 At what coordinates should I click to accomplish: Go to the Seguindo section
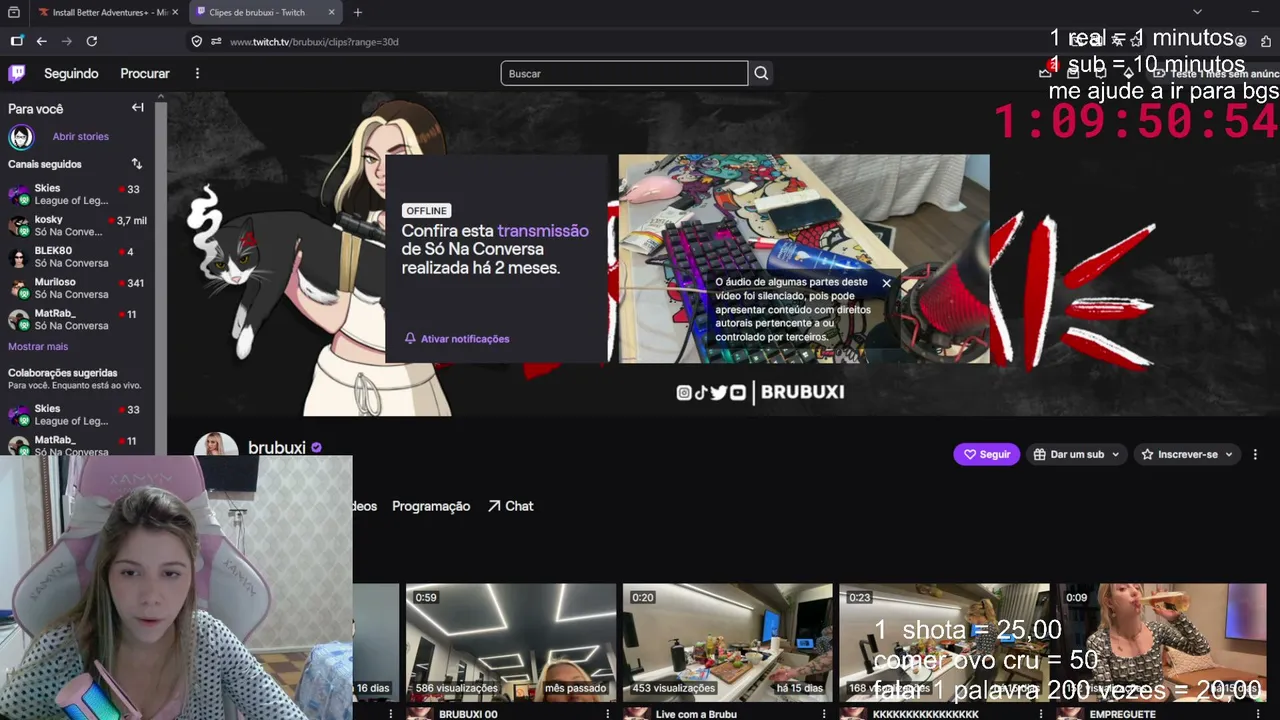pos(71,73)
